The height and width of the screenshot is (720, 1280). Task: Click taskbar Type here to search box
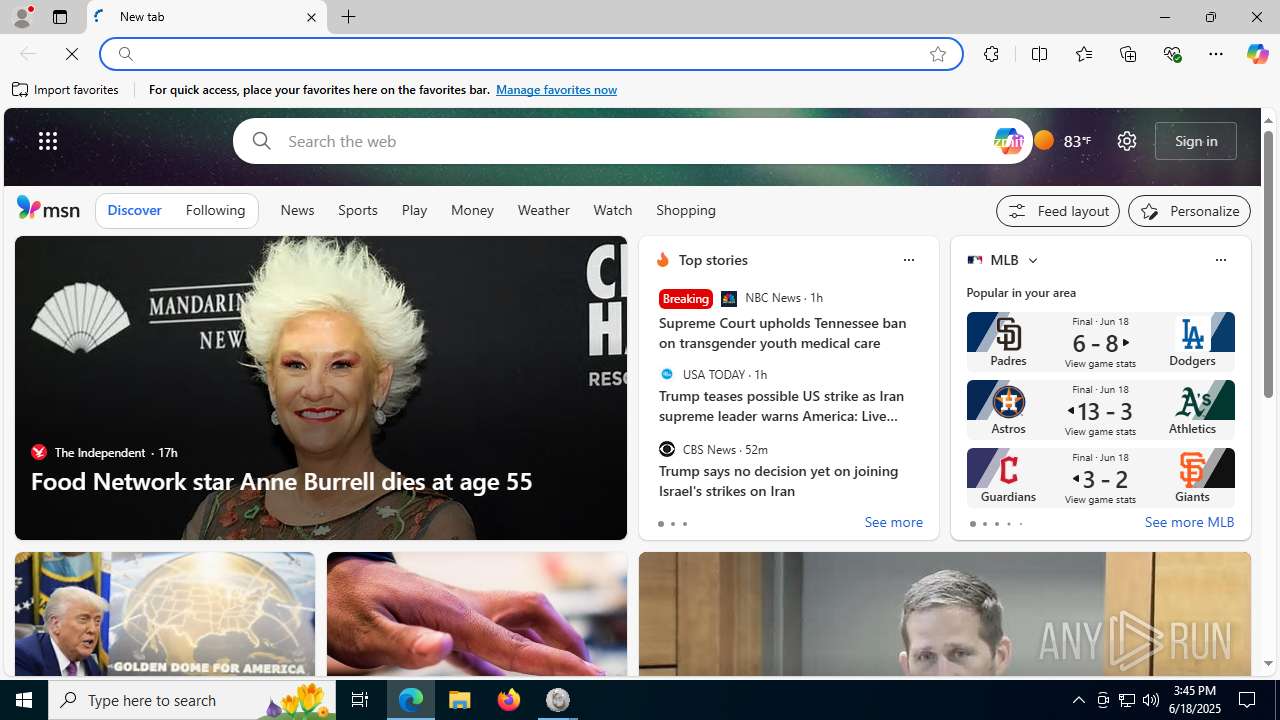coord(191,700)
